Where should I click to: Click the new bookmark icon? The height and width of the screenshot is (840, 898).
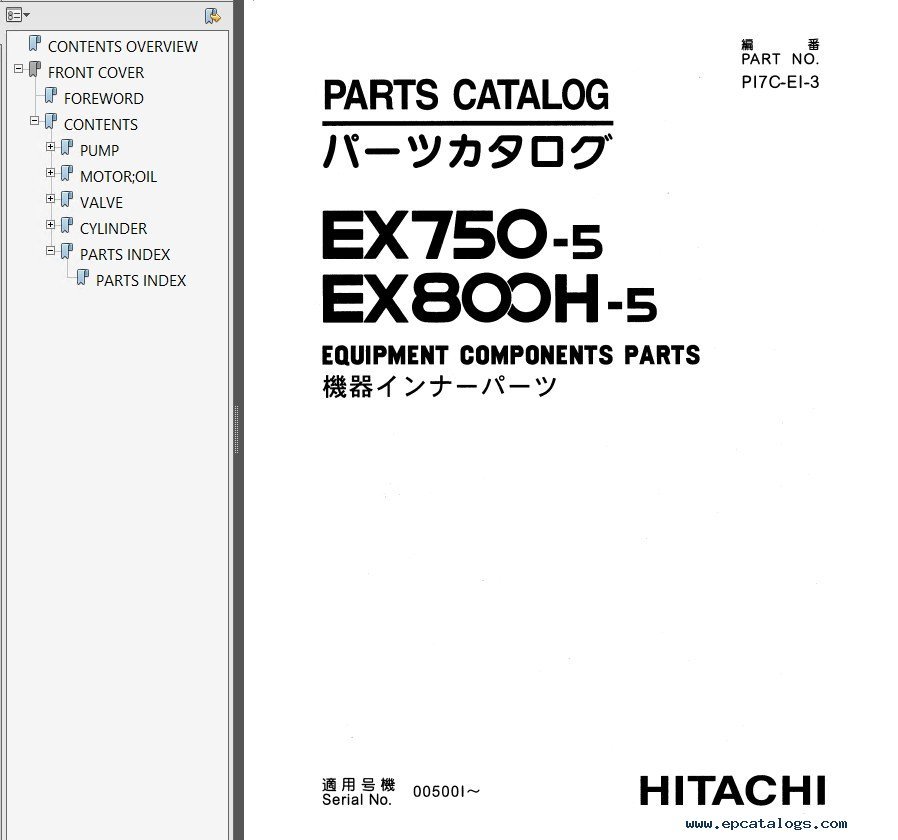tap(212, 16)
